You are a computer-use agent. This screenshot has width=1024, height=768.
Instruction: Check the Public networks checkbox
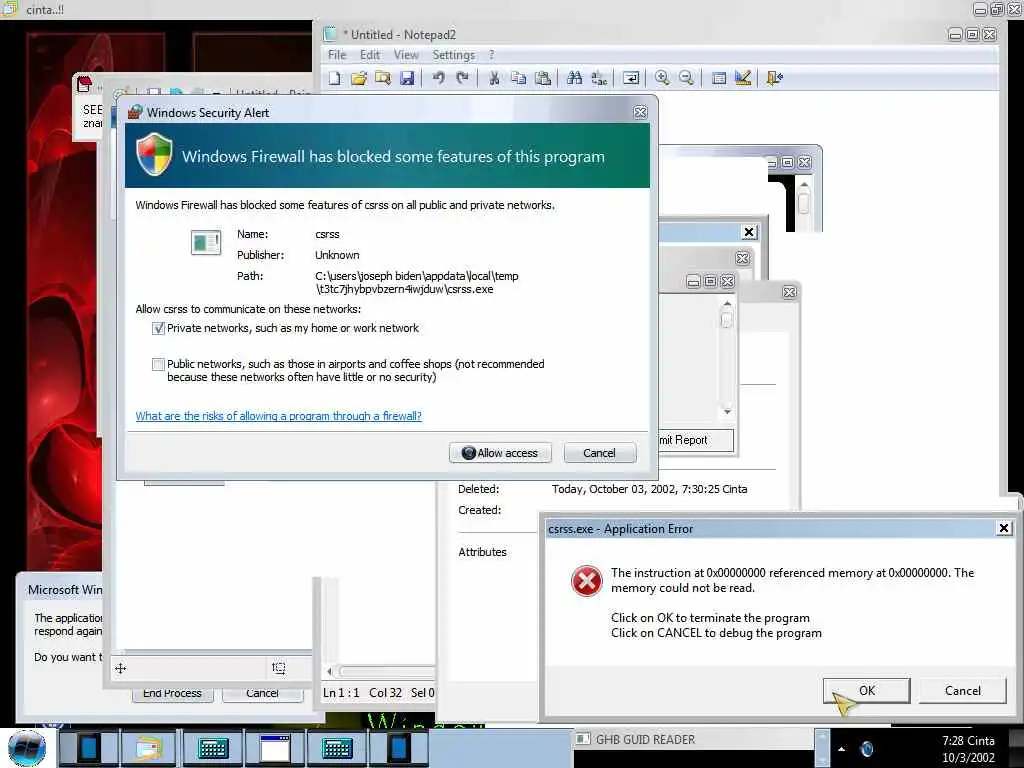point(158,364)
